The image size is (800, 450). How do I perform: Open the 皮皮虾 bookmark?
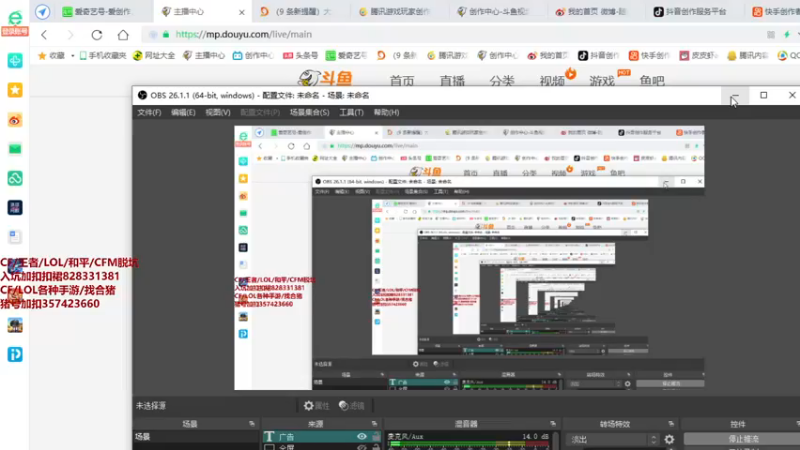click(698, 56)
